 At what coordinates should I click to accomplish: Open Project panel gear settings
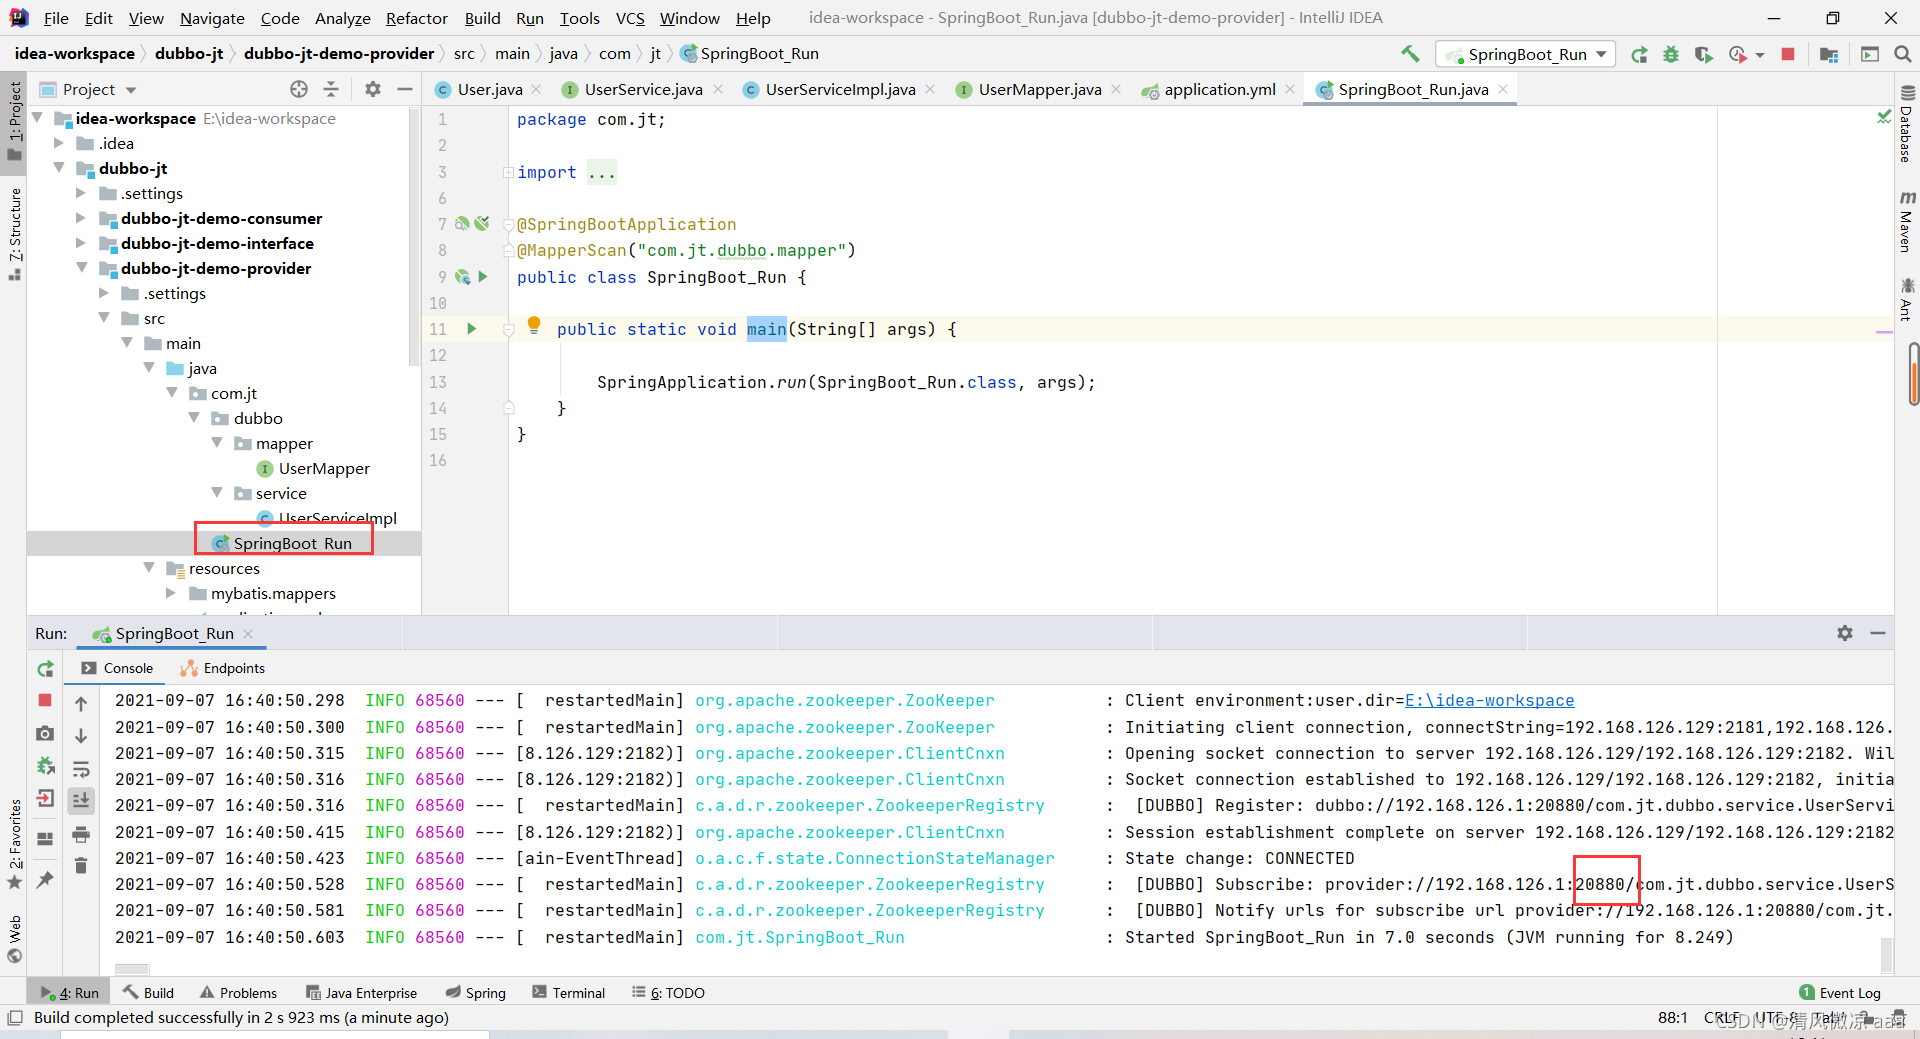373,89
